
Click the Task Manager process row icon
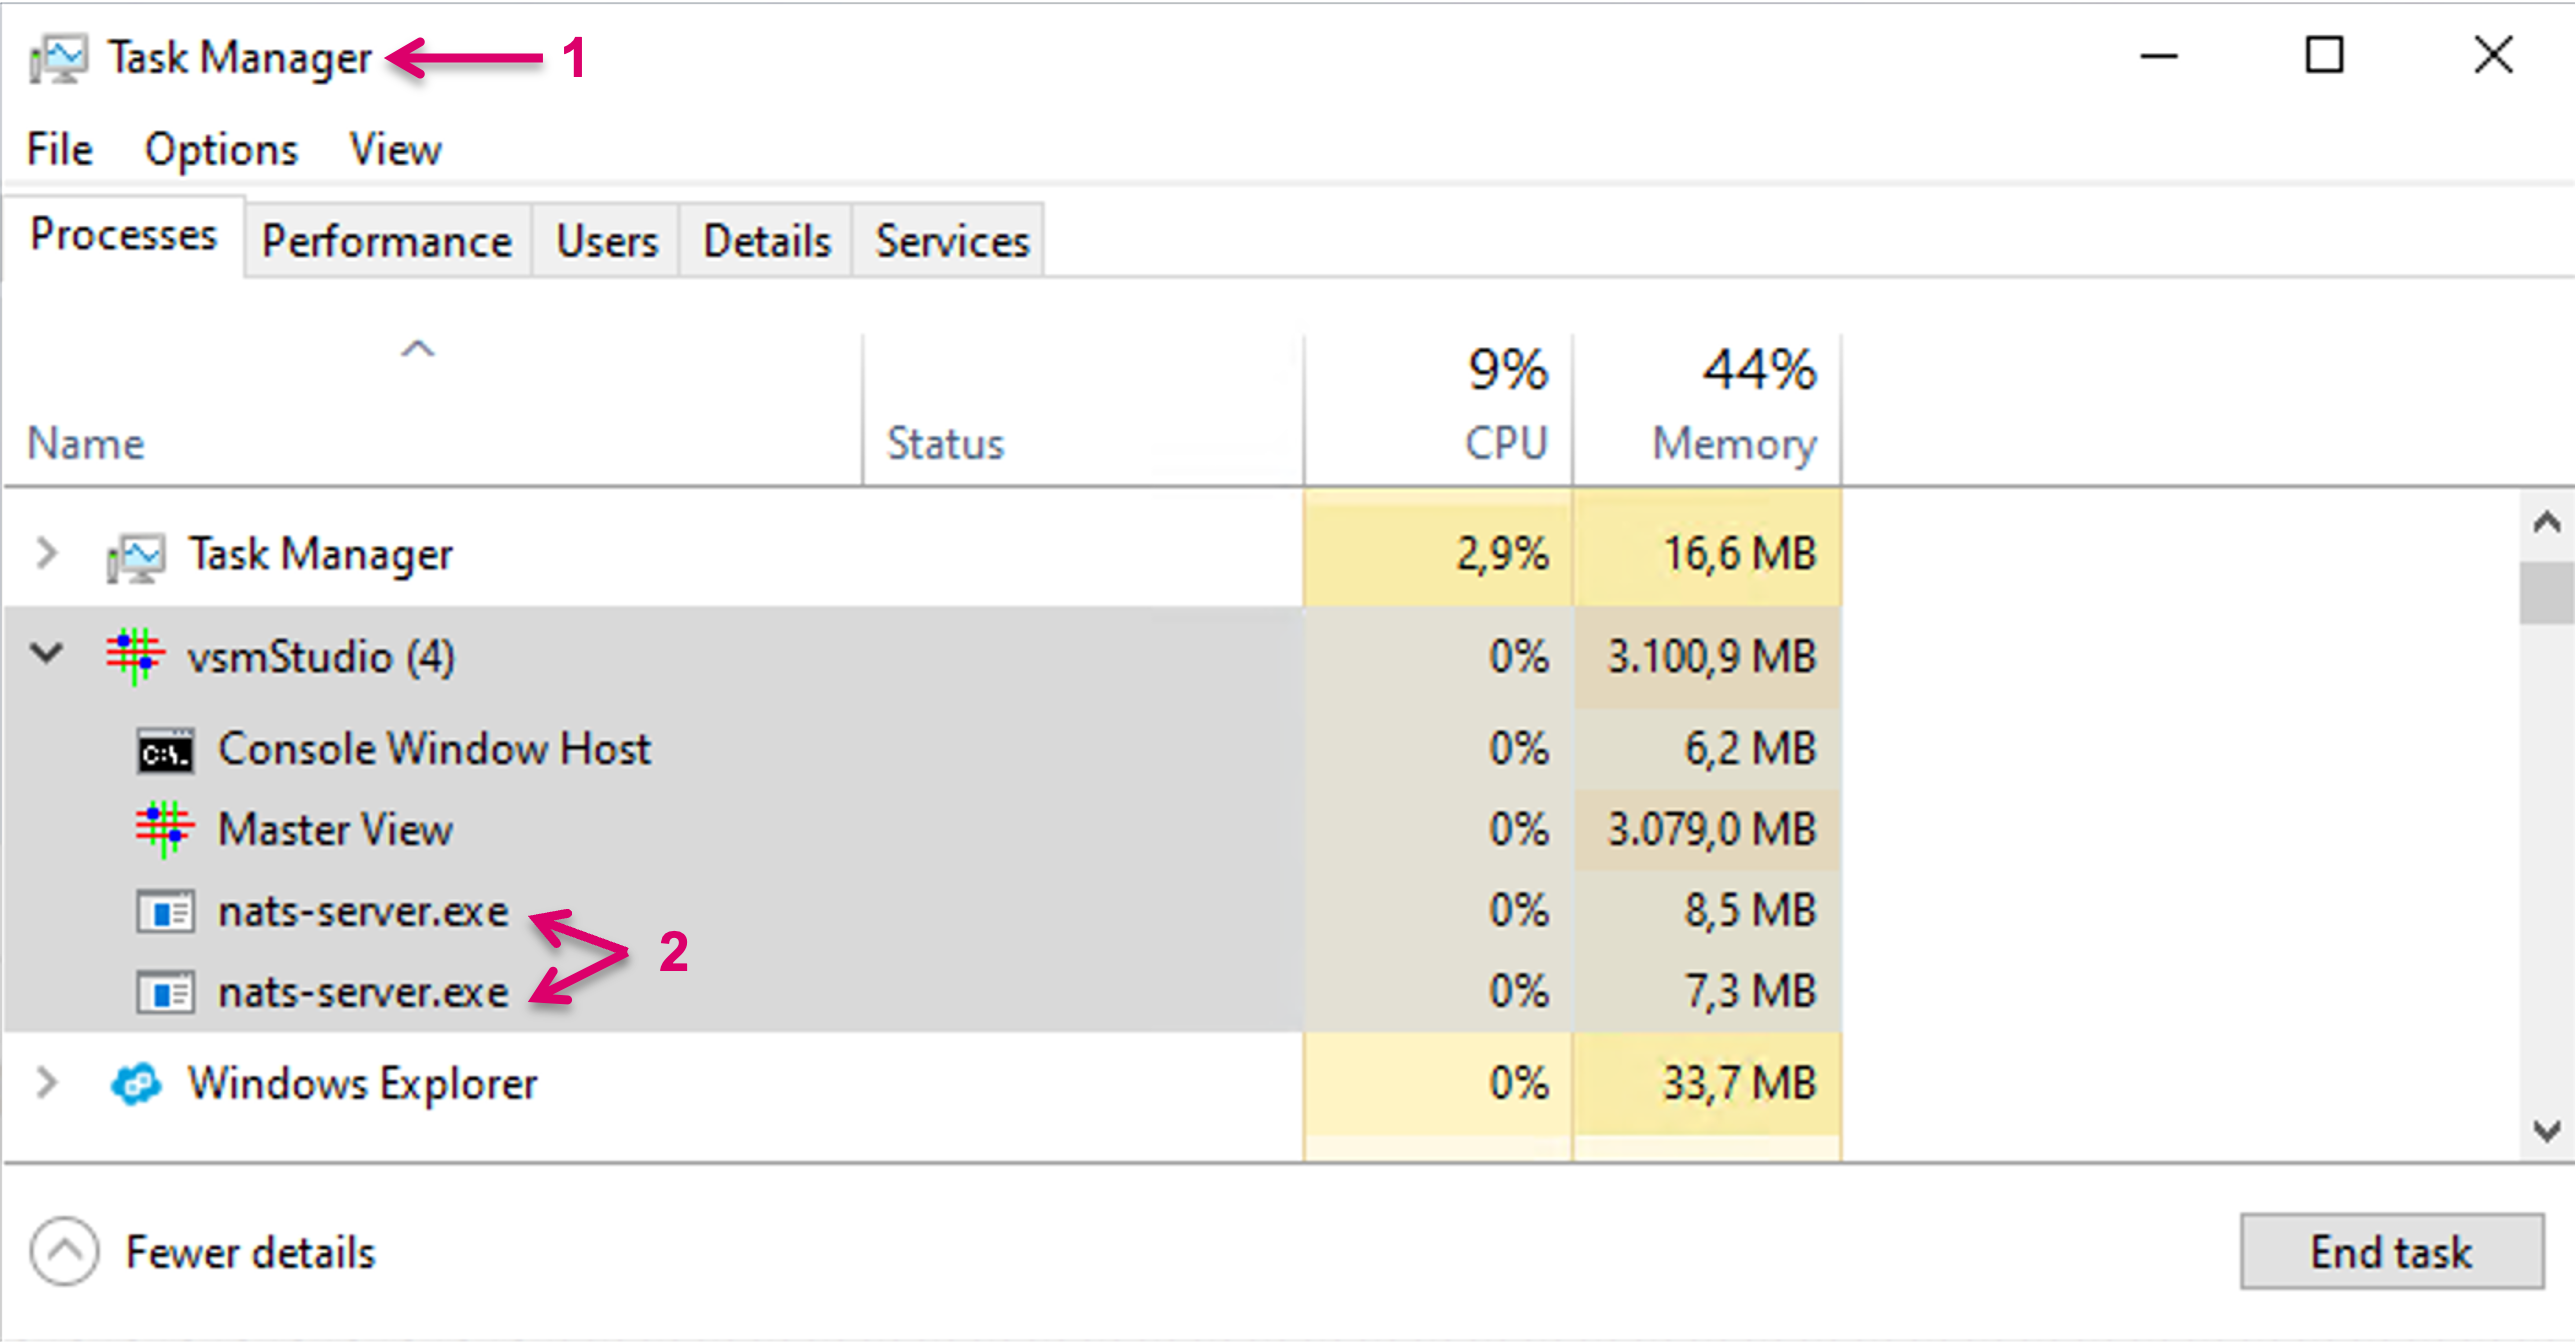click(x=135, y=556)
